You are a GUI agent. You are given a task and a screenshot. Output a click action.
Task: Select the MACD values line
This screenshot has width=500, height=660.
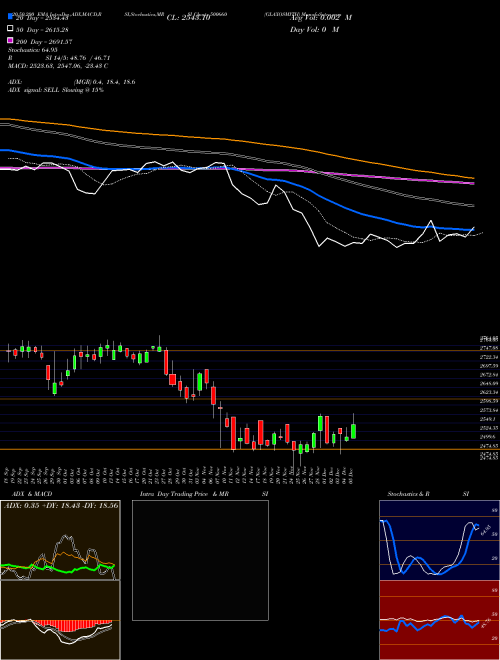(58, 66)
